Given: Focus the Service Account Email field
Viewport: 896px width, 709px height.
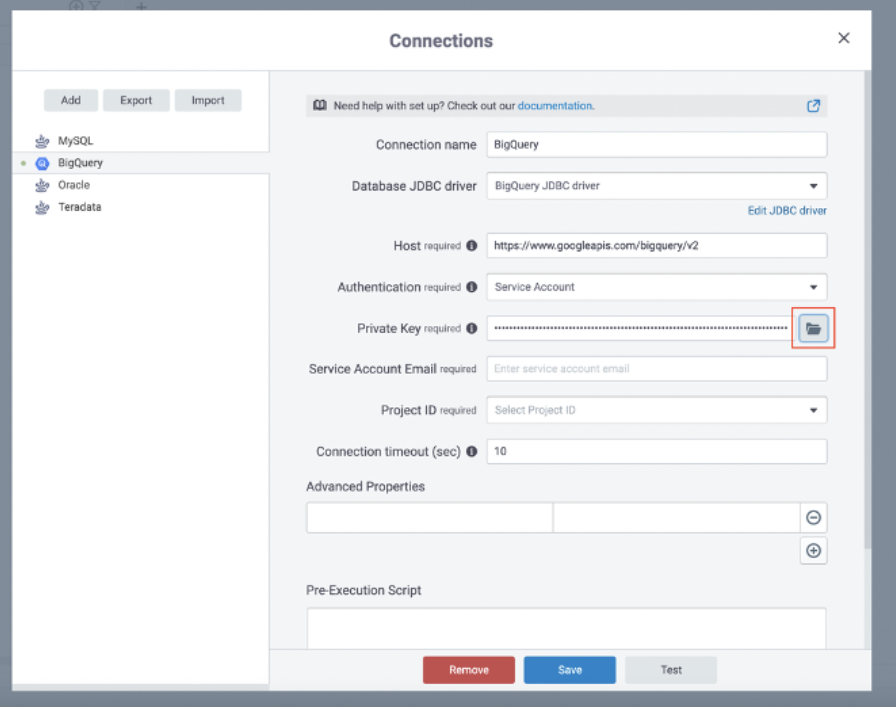Looking at the screenshot, I should pos(657,369).
